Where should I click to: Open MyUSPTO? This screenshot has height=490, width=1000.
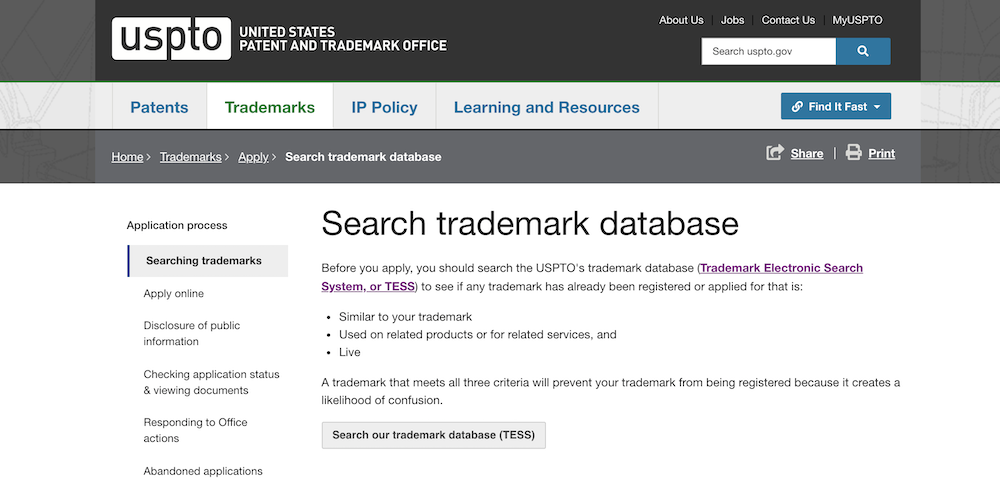coord(857,20)
